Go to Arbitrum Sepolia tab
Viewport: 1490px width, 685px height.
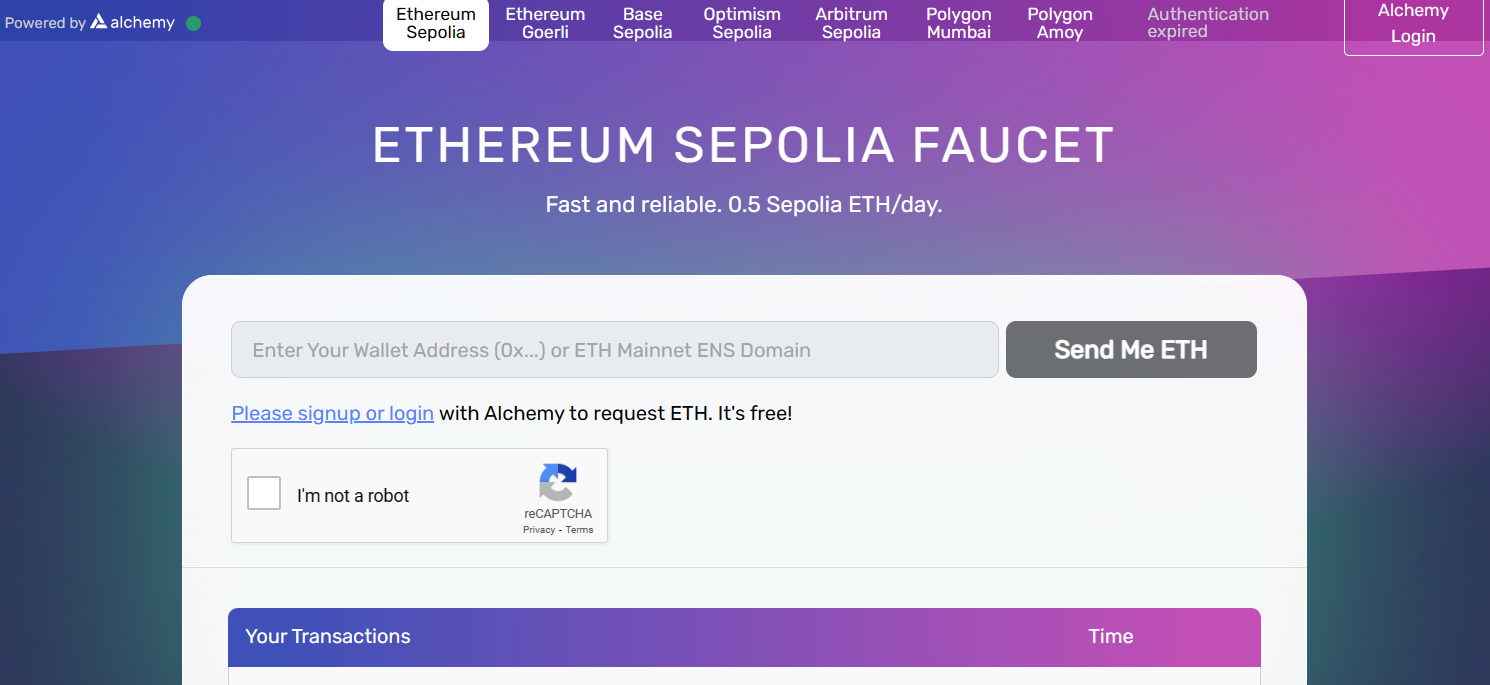tap(851, 23)
